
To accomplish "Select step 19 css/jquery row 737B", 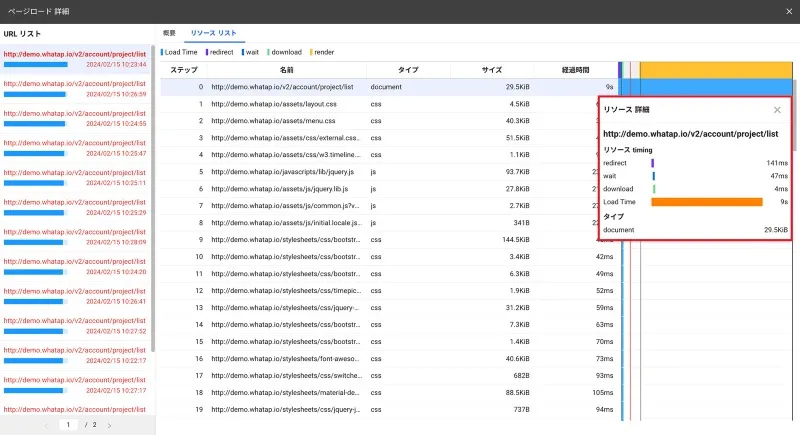I will point(389,410).
